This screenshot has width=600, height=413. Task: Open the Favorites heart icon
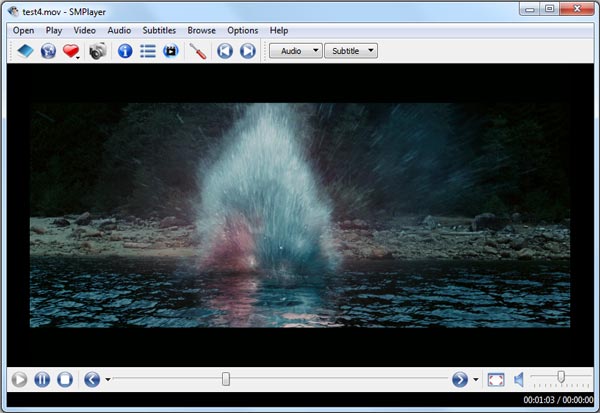71,51
